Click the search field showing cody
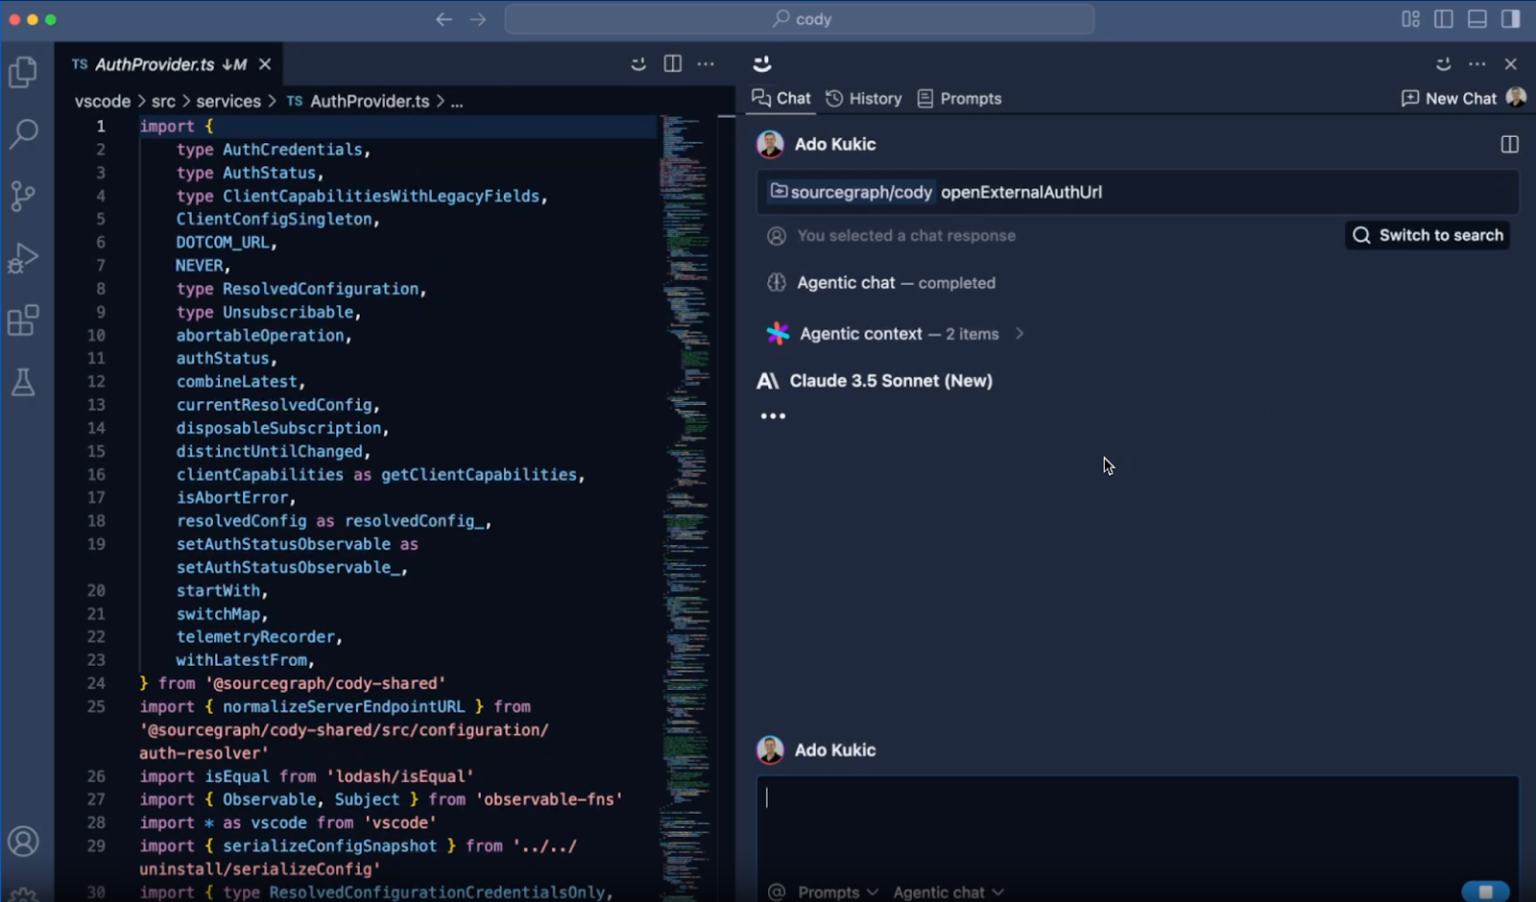This screenshot has height=902, width=1536. pos(800,18)
